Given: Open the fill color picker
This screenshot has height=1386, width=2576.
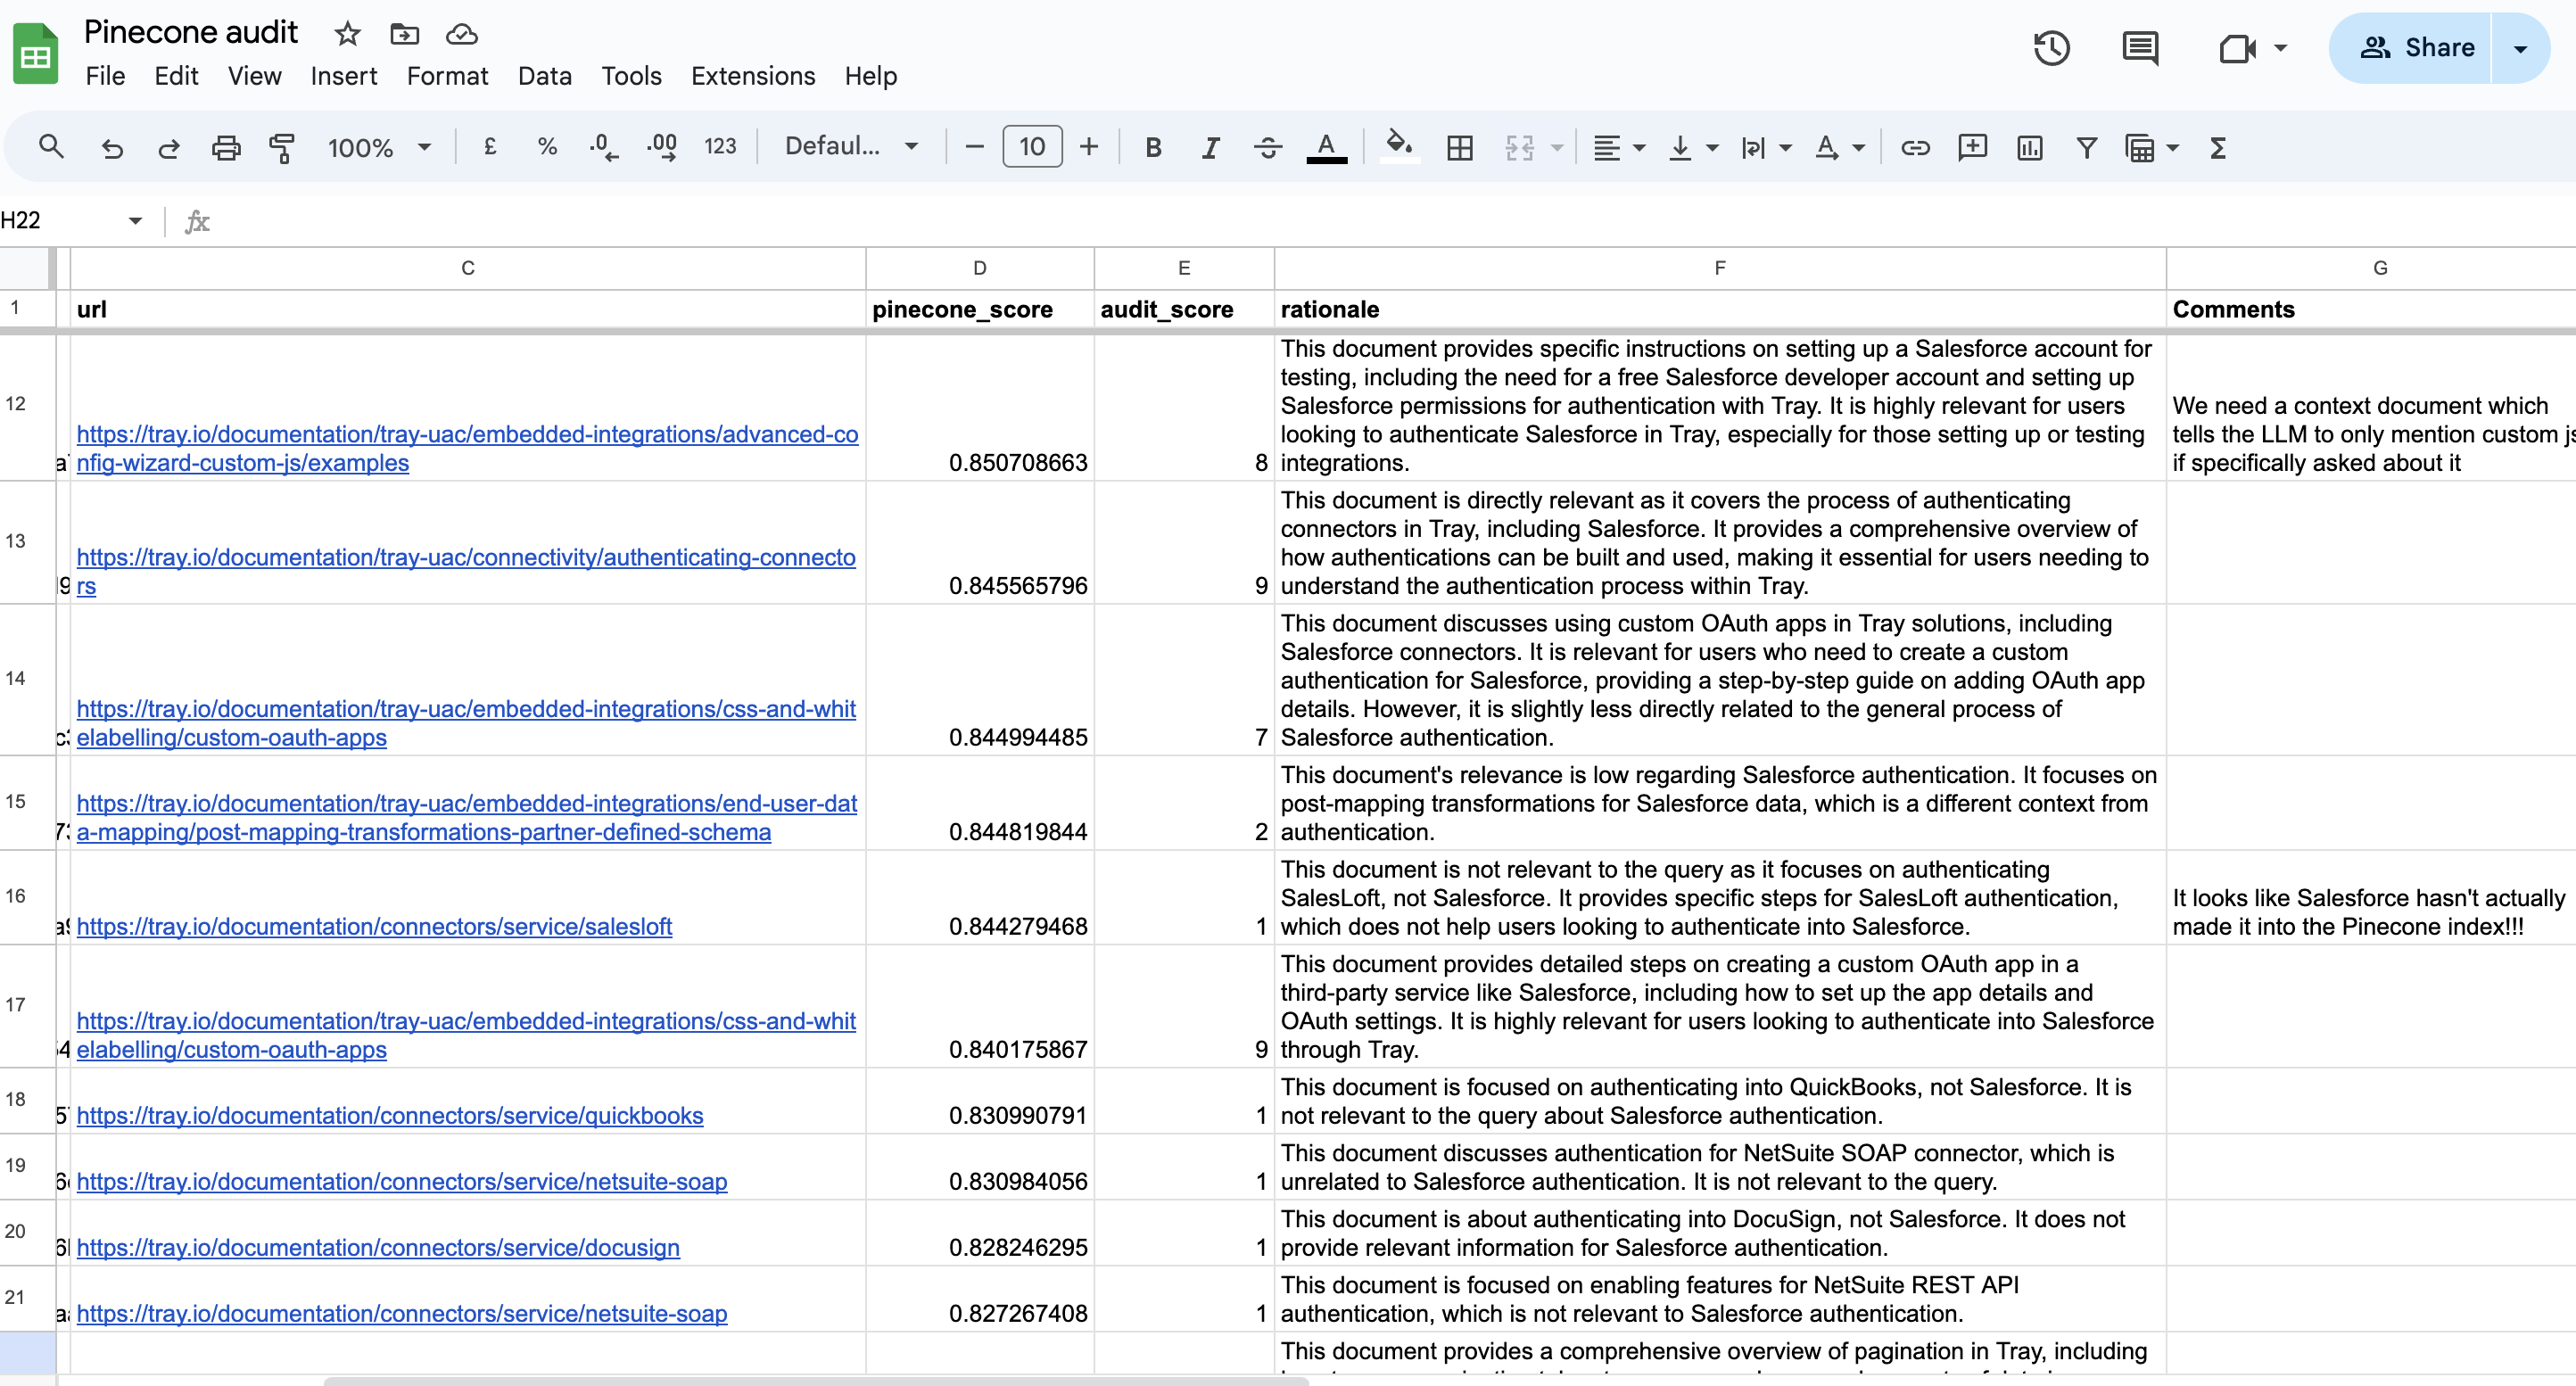Looking at the screenshot, I should [1398, 146].
